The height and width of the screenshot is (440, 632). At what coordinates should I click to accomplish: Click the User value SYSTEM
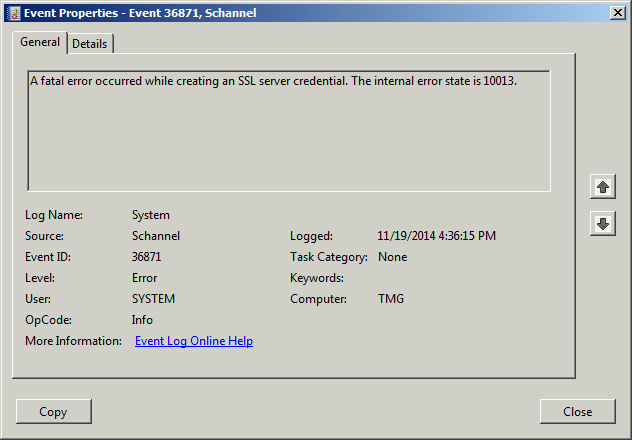[152, 299]
